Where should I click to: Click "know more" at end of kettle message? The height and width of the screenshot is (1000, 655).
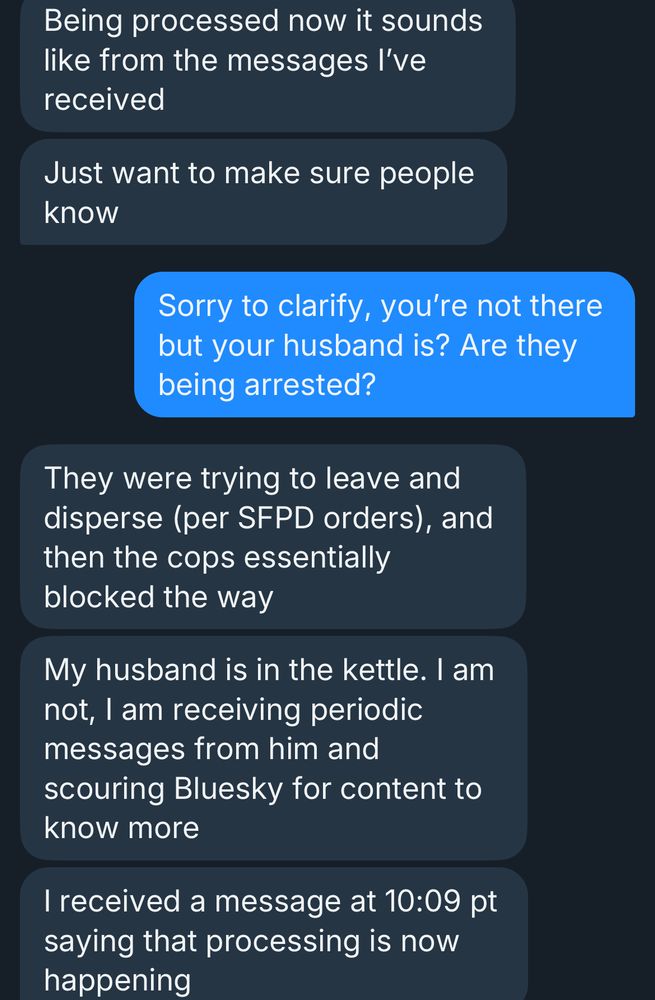click(122, 827)
